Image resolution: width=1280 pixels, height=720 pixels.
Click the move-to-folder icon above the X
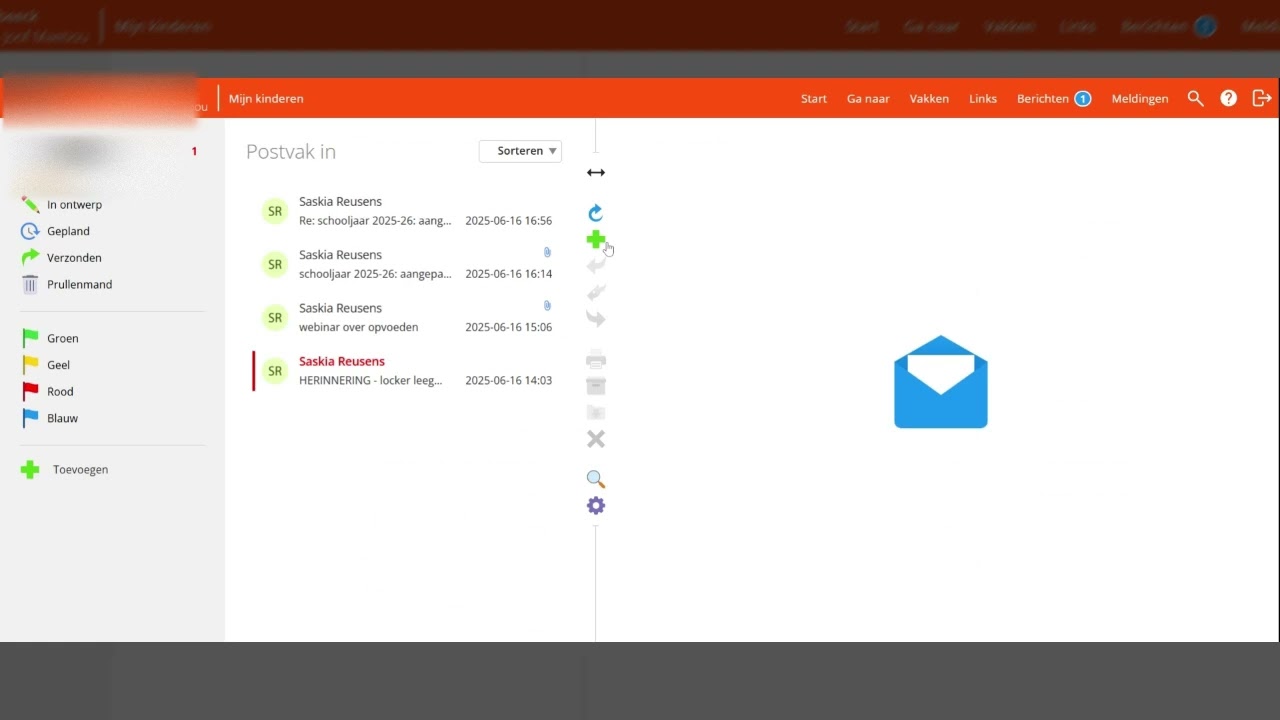tap(596, 412)
